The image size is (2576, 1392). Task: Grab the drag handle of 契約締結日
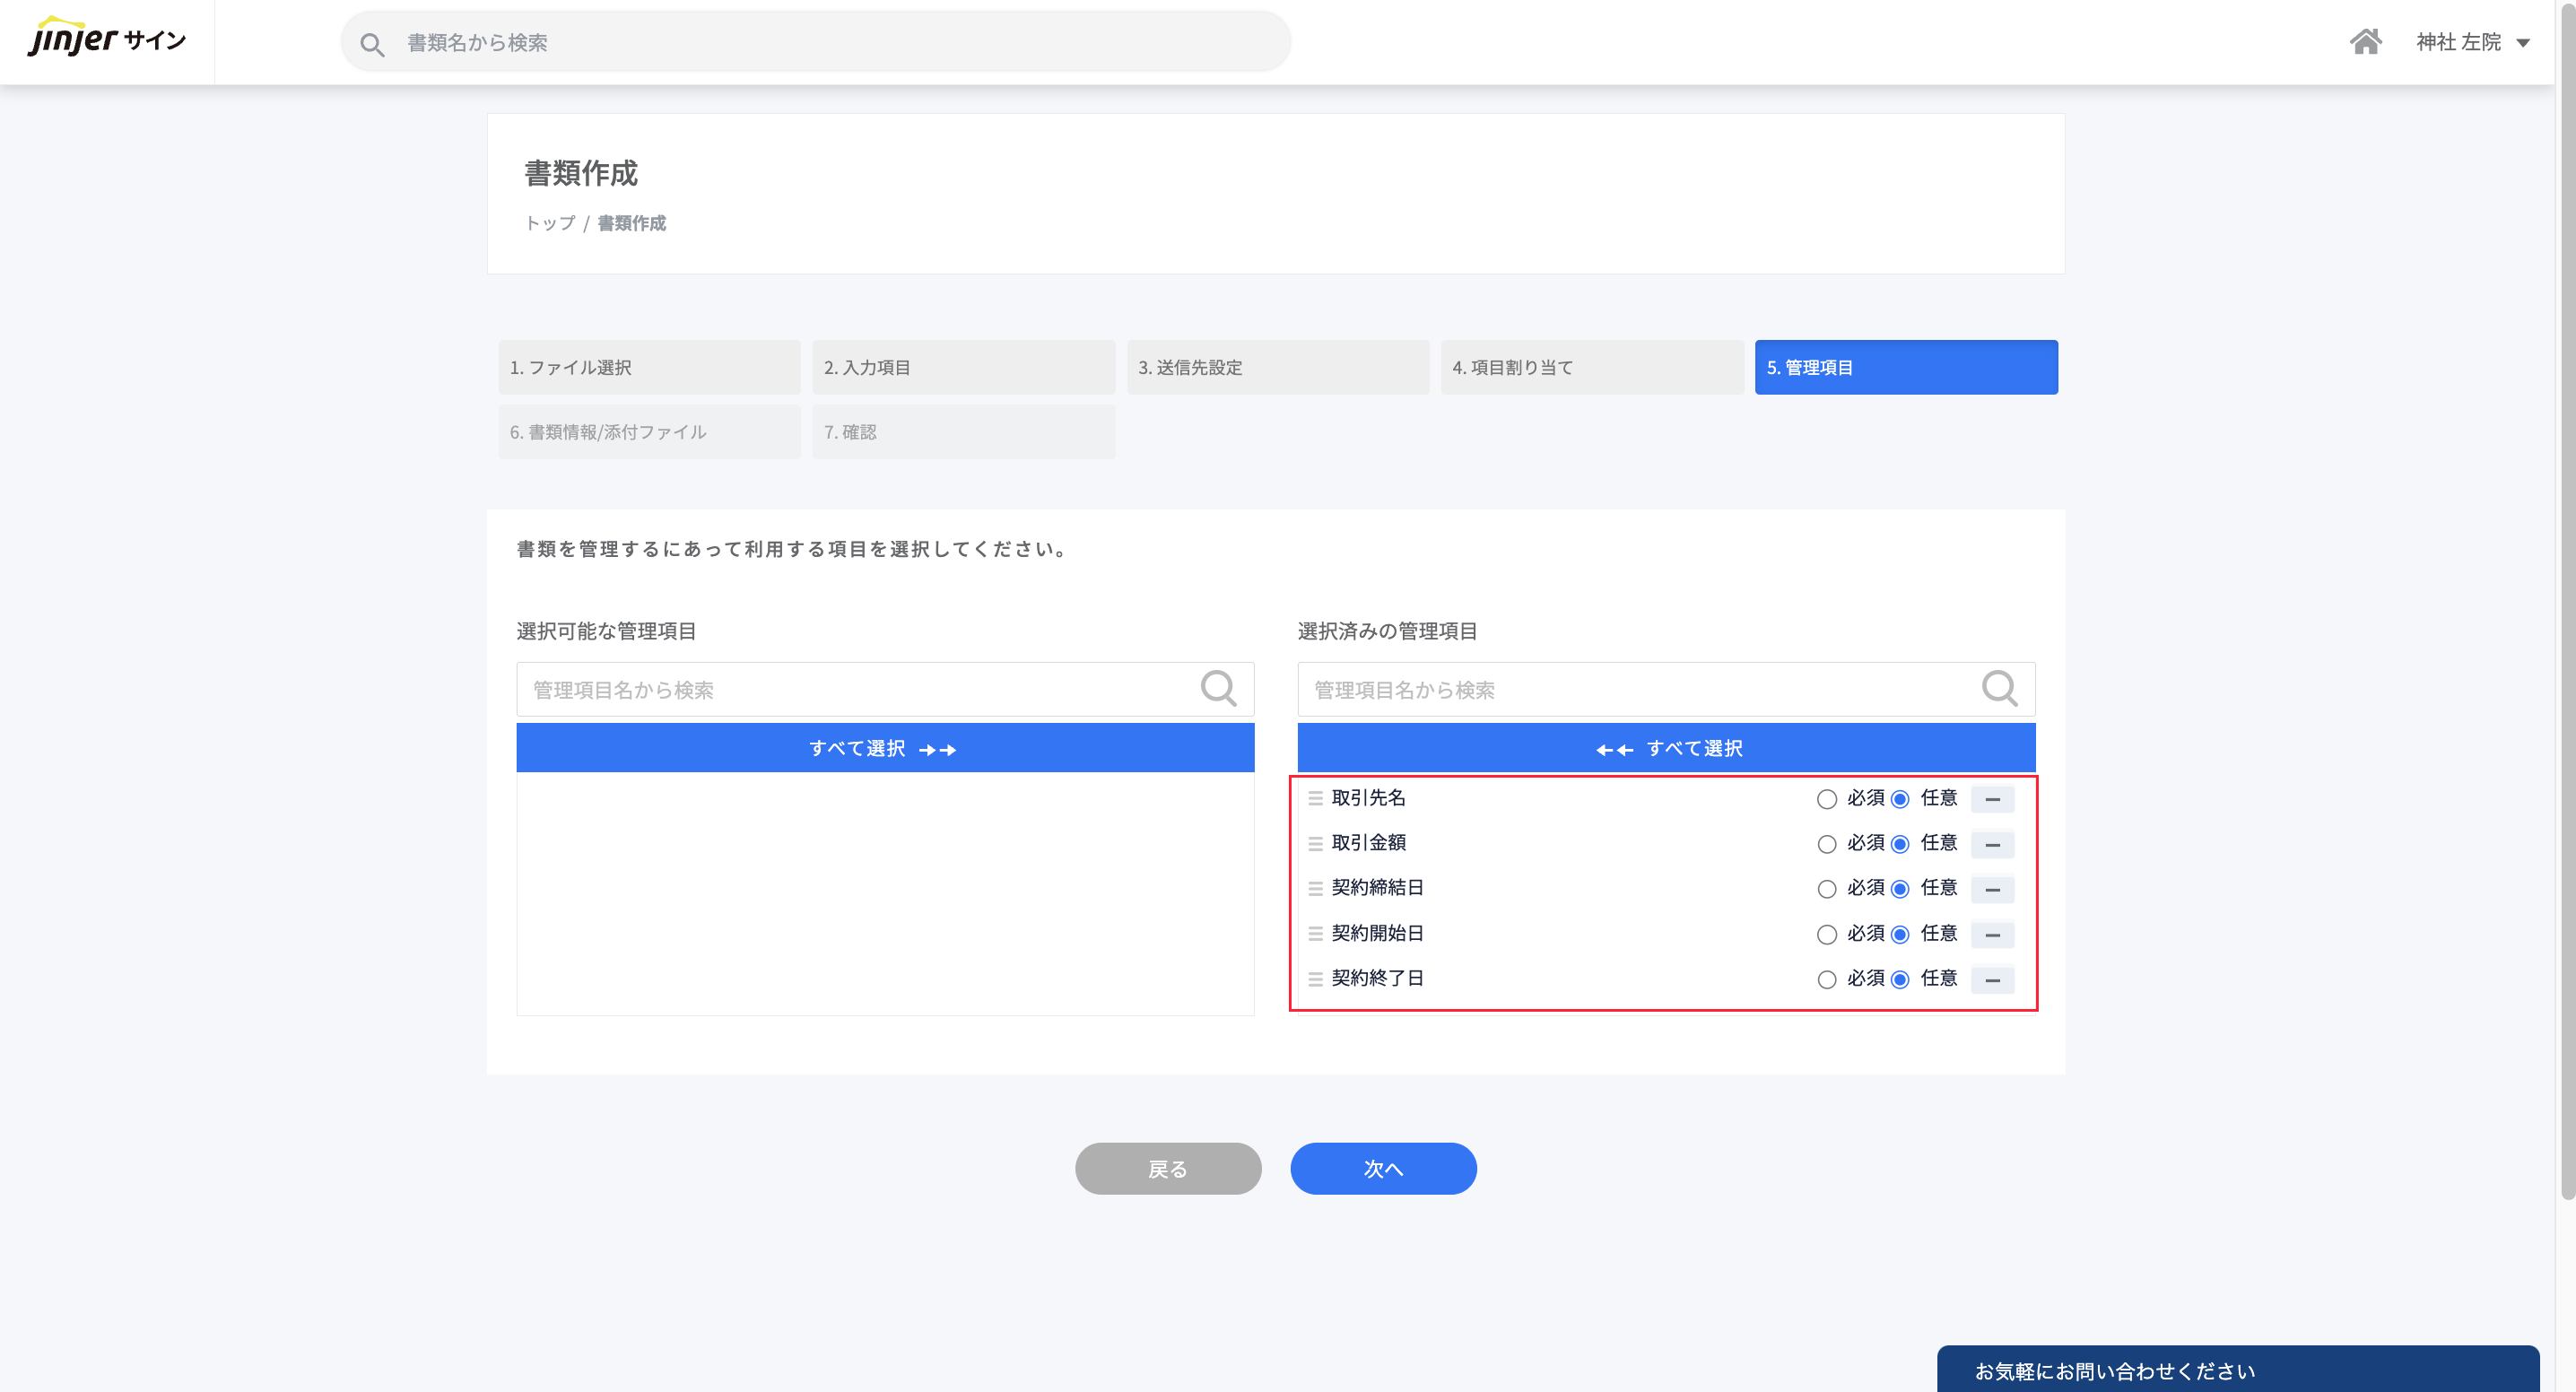coord(1315,888)
